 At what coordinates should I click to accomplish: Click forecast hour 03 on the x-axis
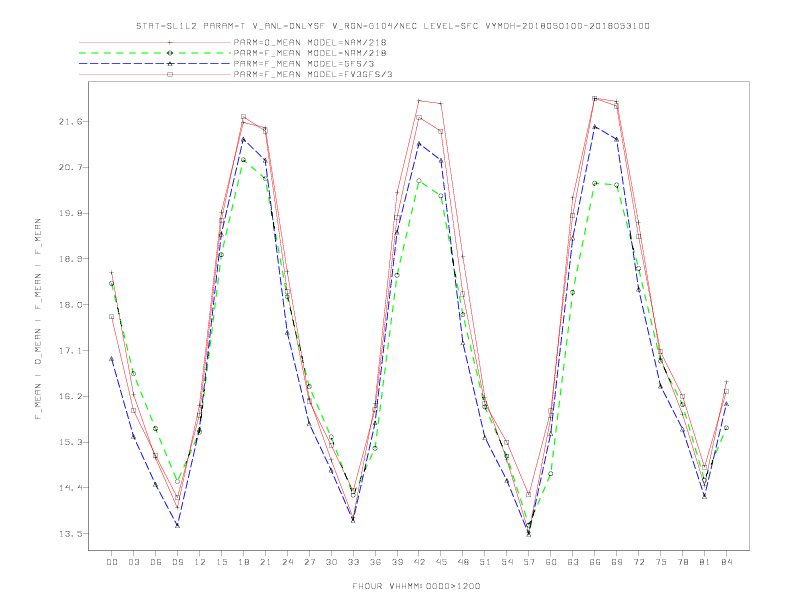(133, 562)
